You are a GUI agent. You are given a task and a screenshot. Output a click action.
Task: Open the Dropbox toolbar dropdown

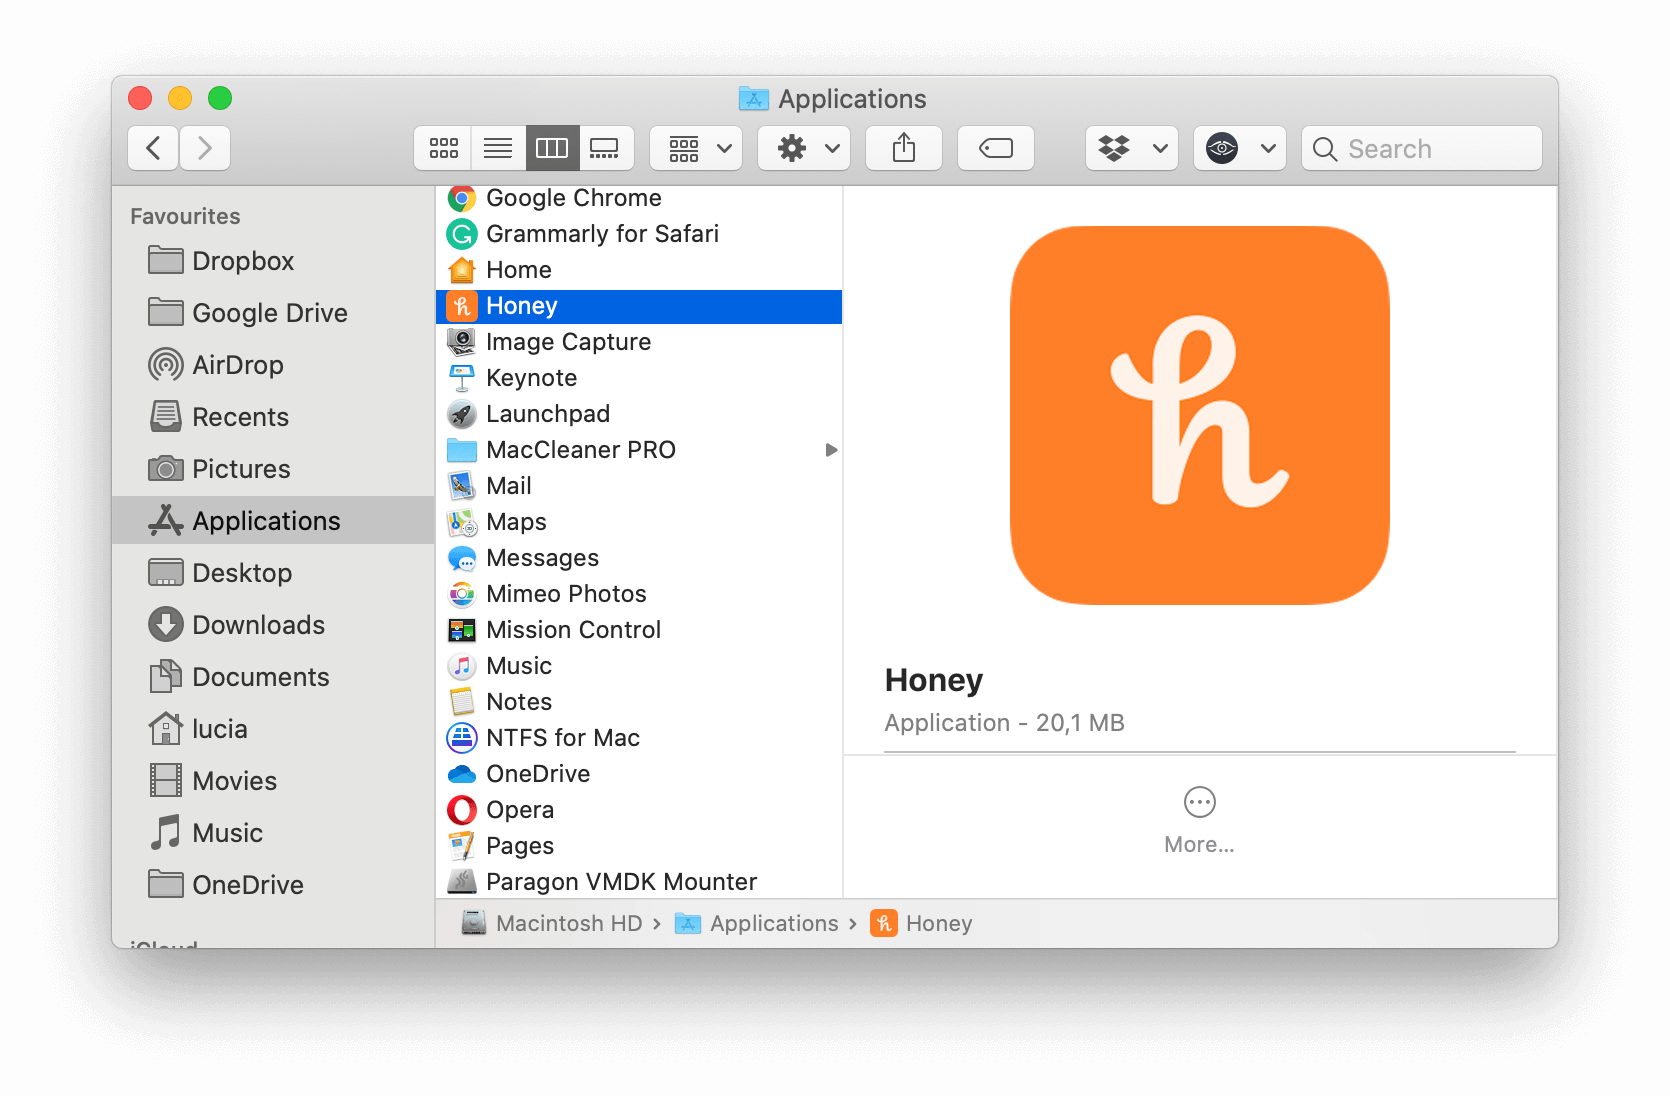pyautogui.click(x=1132, y=149)
